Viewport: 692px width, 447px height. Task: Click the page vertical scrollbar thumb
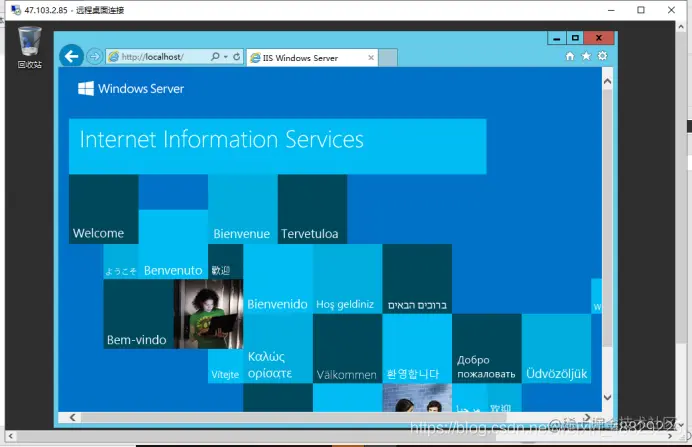coord(607,218)
